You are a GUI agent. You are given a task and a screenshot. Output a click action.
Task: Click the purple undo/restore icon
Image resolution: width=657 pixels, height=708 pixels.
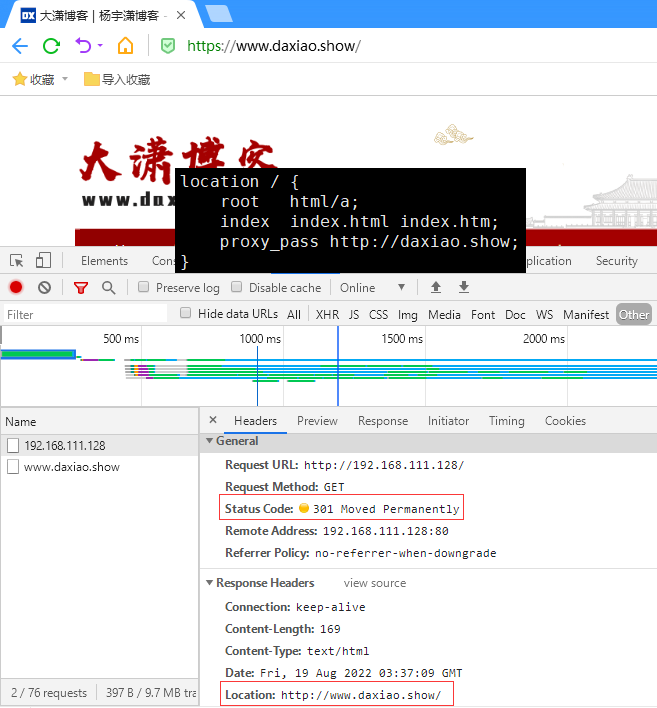coord(84,46)
